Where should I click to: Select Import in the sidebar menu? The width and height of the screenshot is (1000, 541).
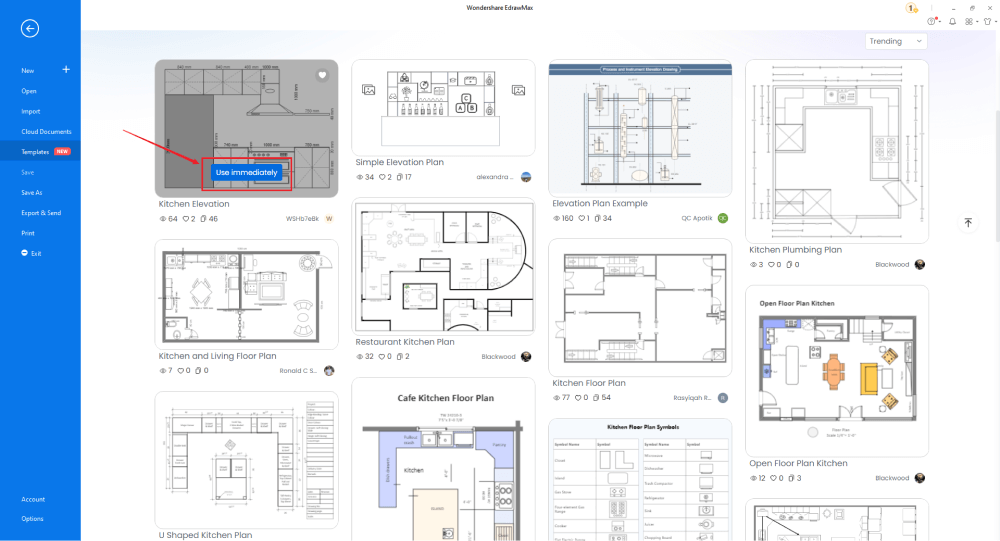(x=31, y=112)
